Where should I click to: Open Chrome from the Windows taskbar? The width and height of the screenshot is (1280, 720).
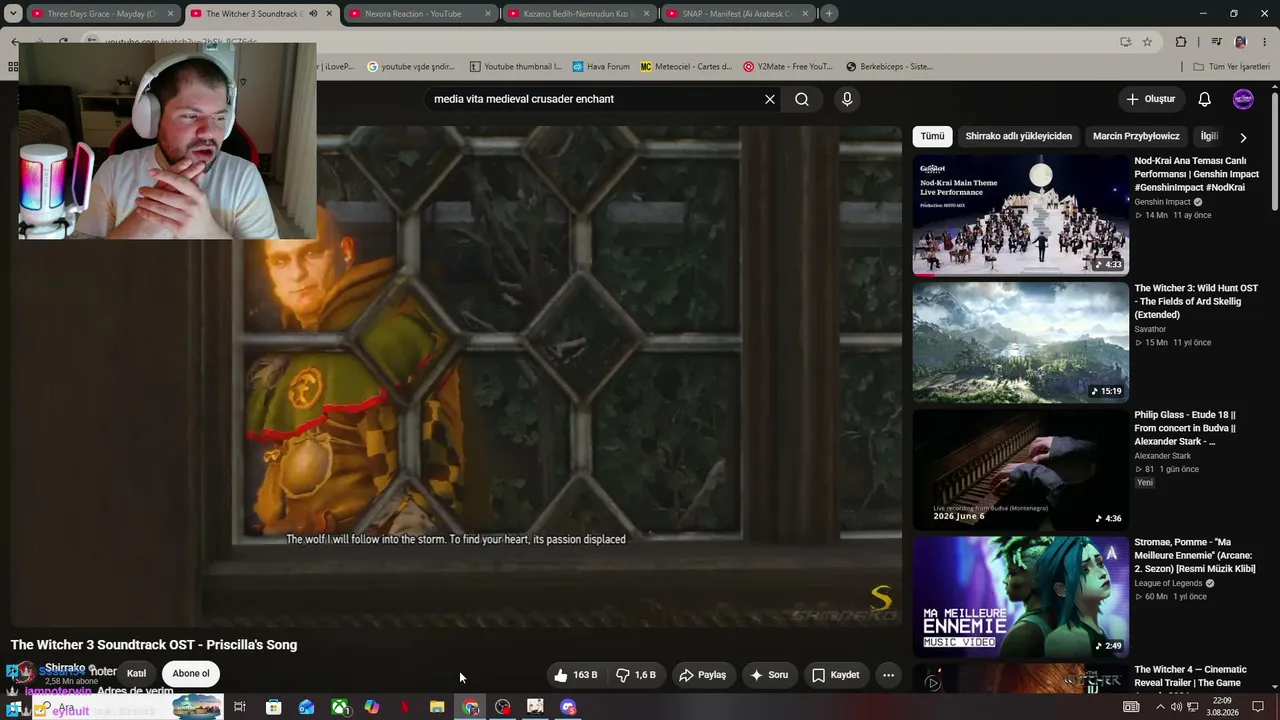470,707
